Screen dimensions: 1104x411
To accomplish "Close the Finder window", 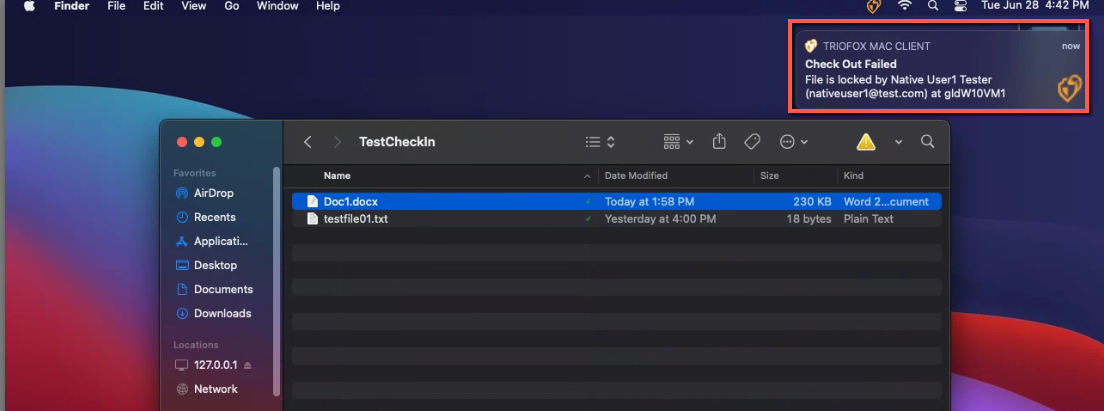I will [x=182, y=141].
